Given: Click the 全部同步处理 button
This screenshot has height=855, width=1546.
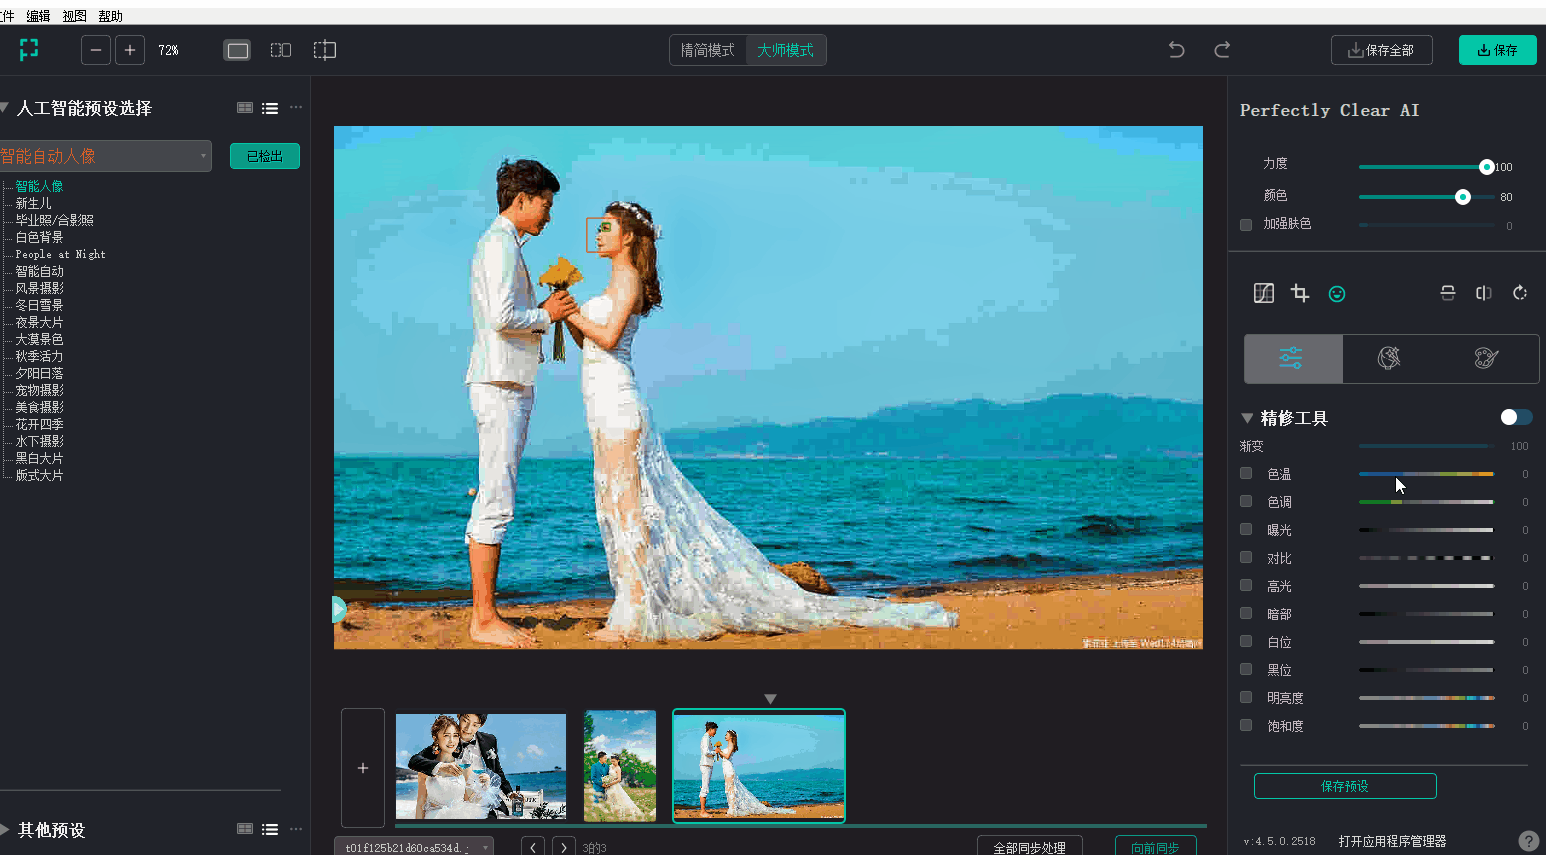Looking at the screenshot, I should [x=1030, y=846].
